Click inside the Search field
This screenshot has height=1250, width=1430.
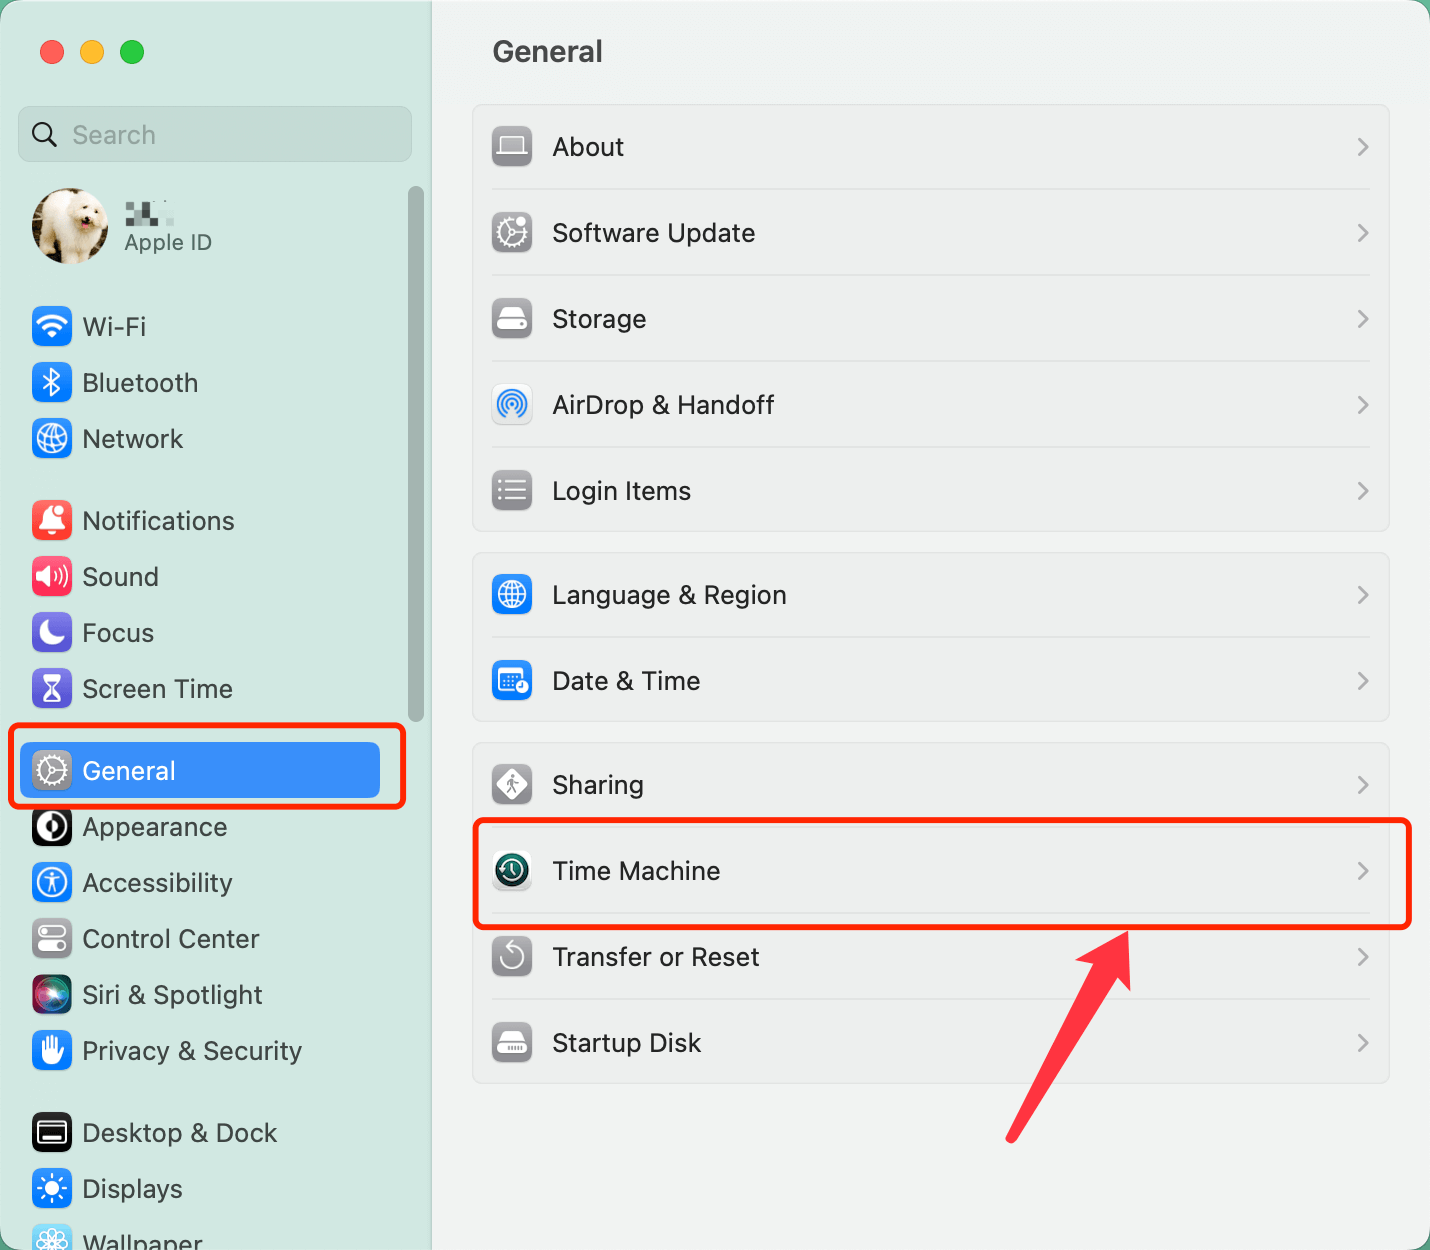tap(214, 134)
